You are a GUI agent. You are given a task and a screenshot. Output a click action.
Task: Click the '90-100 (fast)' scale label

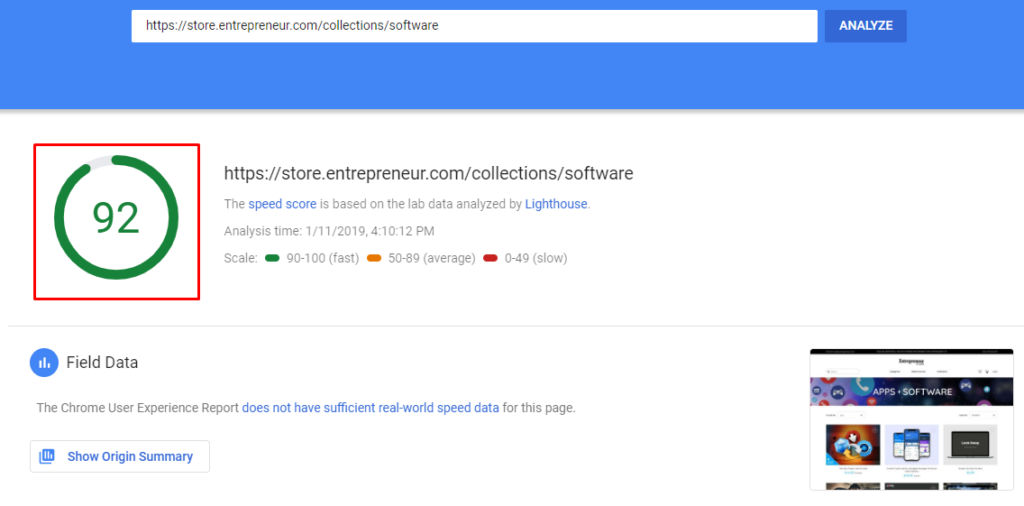coord(323,259)
